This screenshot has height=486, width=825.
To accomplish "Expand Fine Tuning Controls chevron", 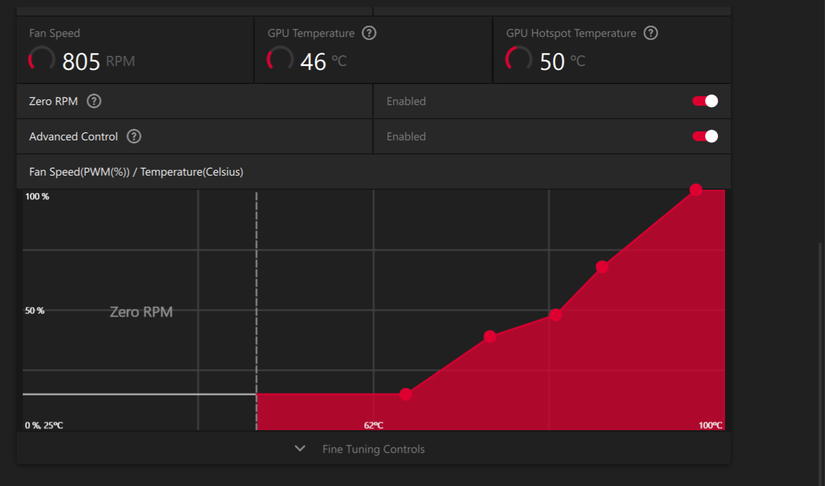I will (300, 449).
